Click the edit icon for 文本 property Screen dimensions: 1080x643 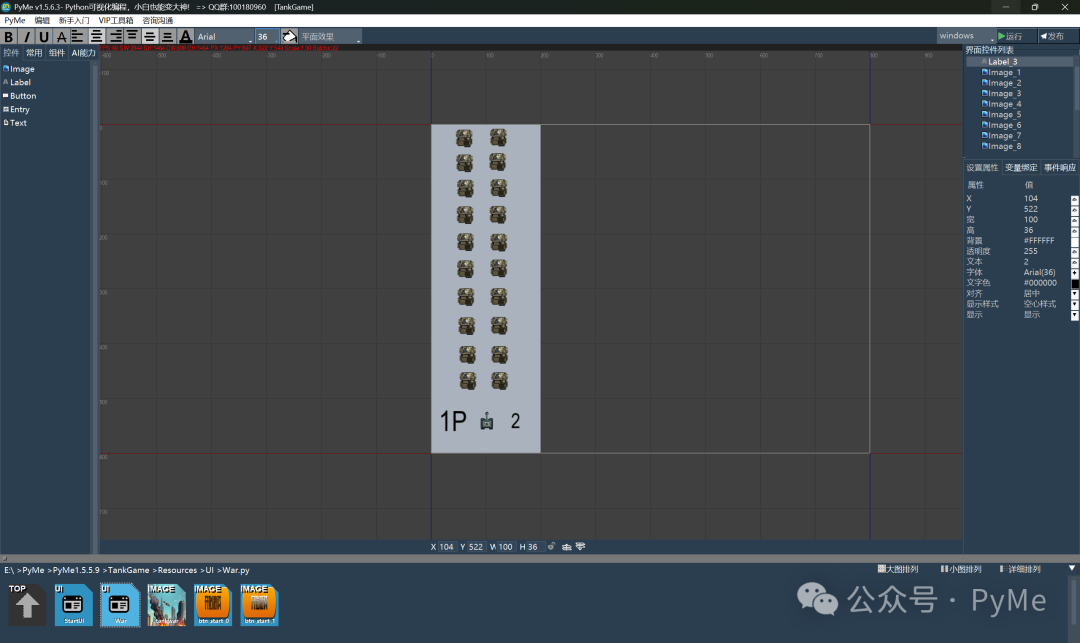coord(1074,263)
